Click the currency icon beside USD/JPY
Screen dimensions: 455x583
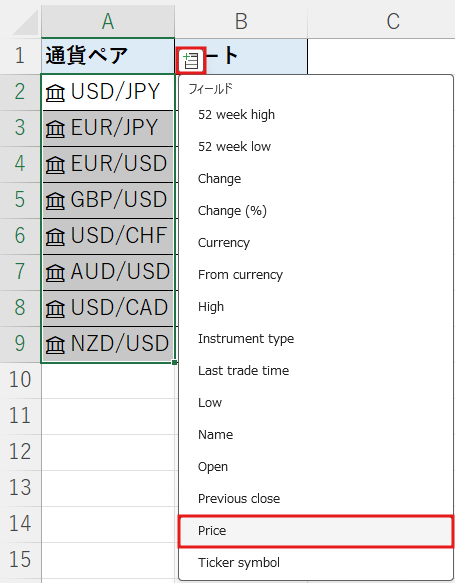pyautogui.click(x=55, y=93)
